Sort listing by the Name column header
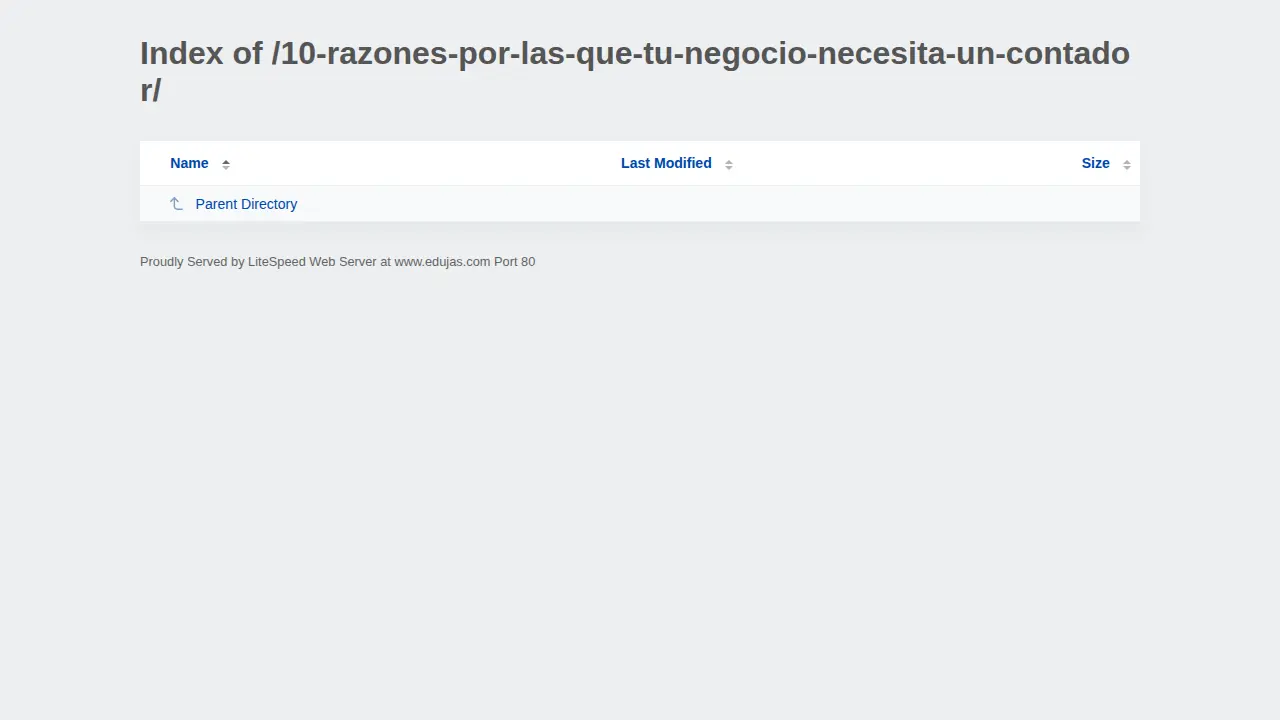The height and width of the screenshot is (720, 1280). (x=189, y=163)
